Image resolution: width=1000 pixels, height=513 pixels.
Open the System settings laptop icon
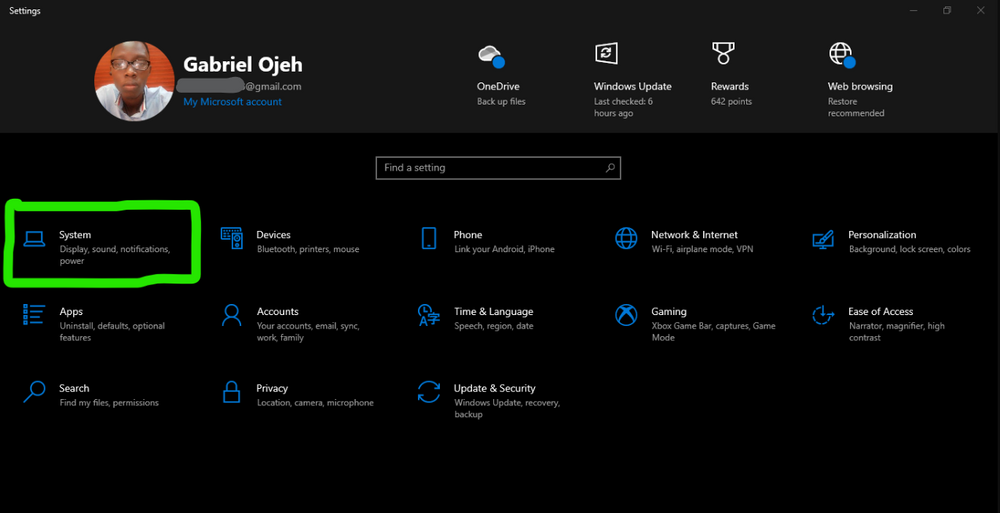click(34, 238)
